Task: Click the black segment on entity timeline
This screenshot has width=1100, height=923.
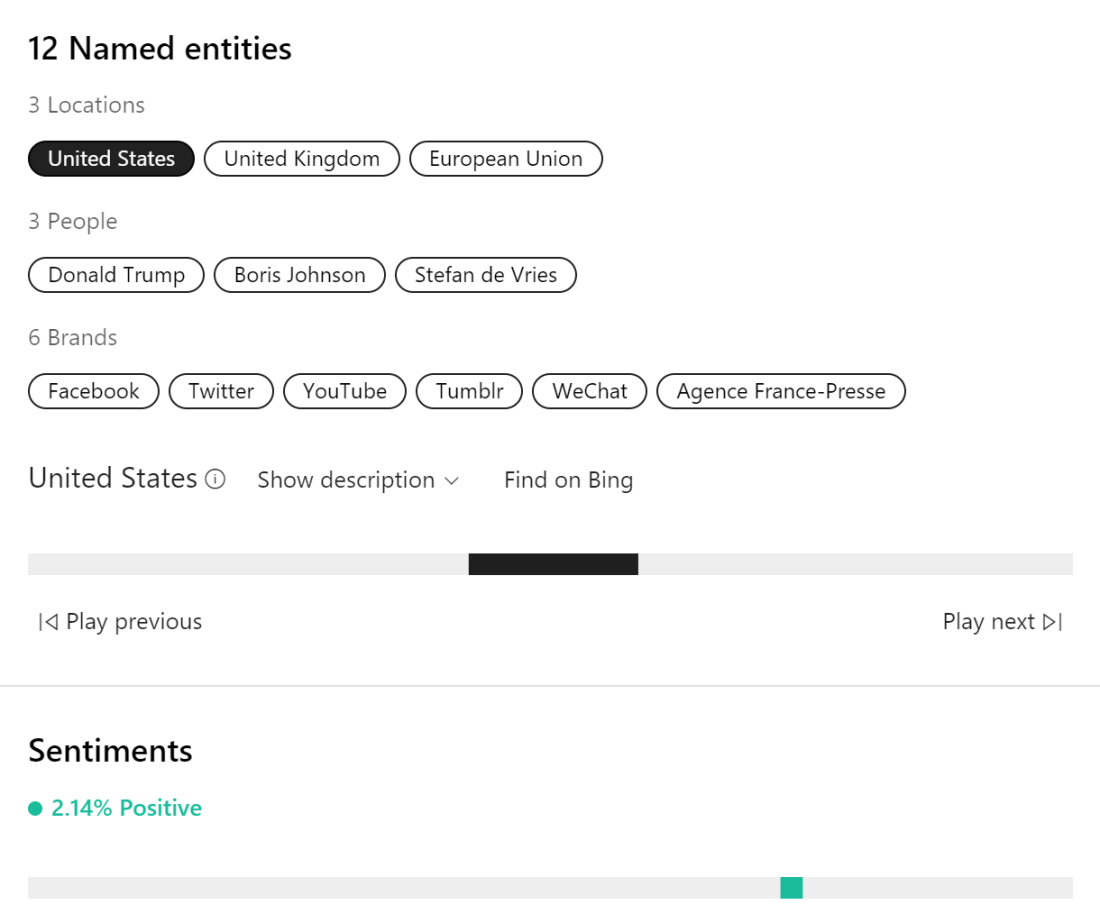Action: click(x=553, y=564)
